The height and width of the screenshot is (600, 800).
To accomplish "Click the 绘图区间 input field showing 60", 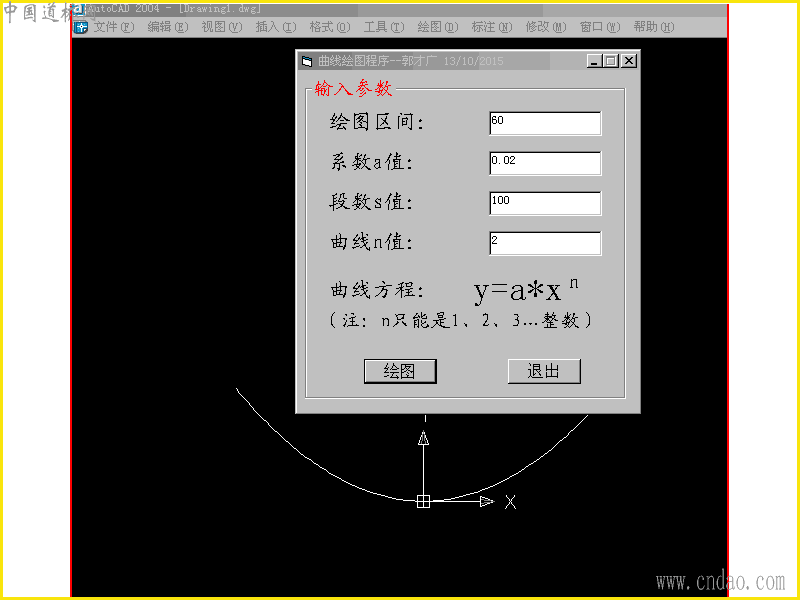I will pyautogui.click(x=545, y=123).
